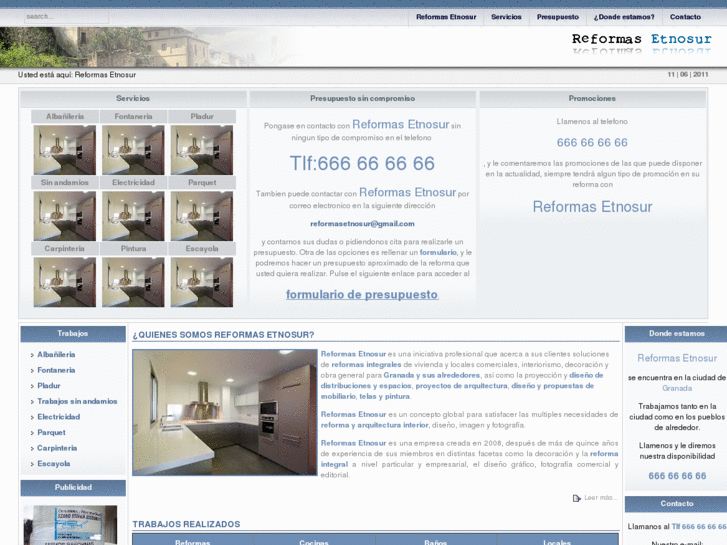Open Carpinteria in the Trabajos sidebar
This screenshot has height=545, width=727.
(x=57, y=448)
